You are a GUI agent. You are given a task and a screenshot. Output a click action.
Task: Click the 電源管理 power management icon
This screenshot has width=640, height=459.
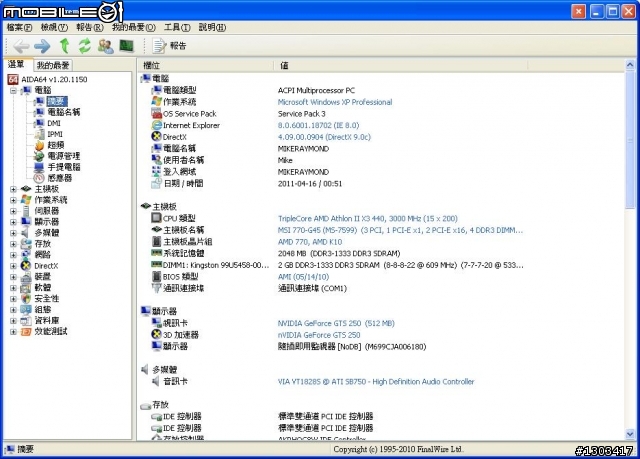(39, 156)
